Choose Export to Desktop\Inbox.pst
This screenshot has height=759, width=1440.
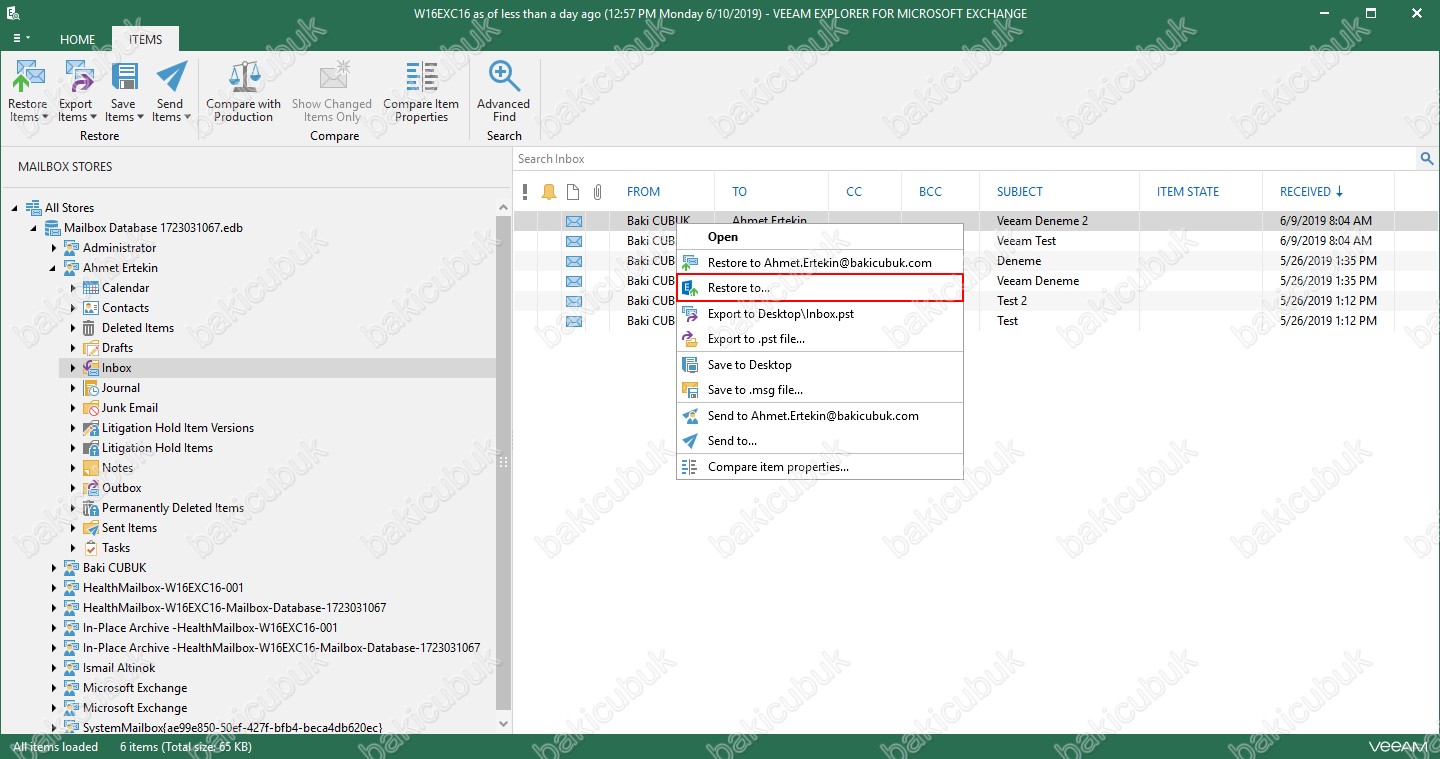[820, 314]
